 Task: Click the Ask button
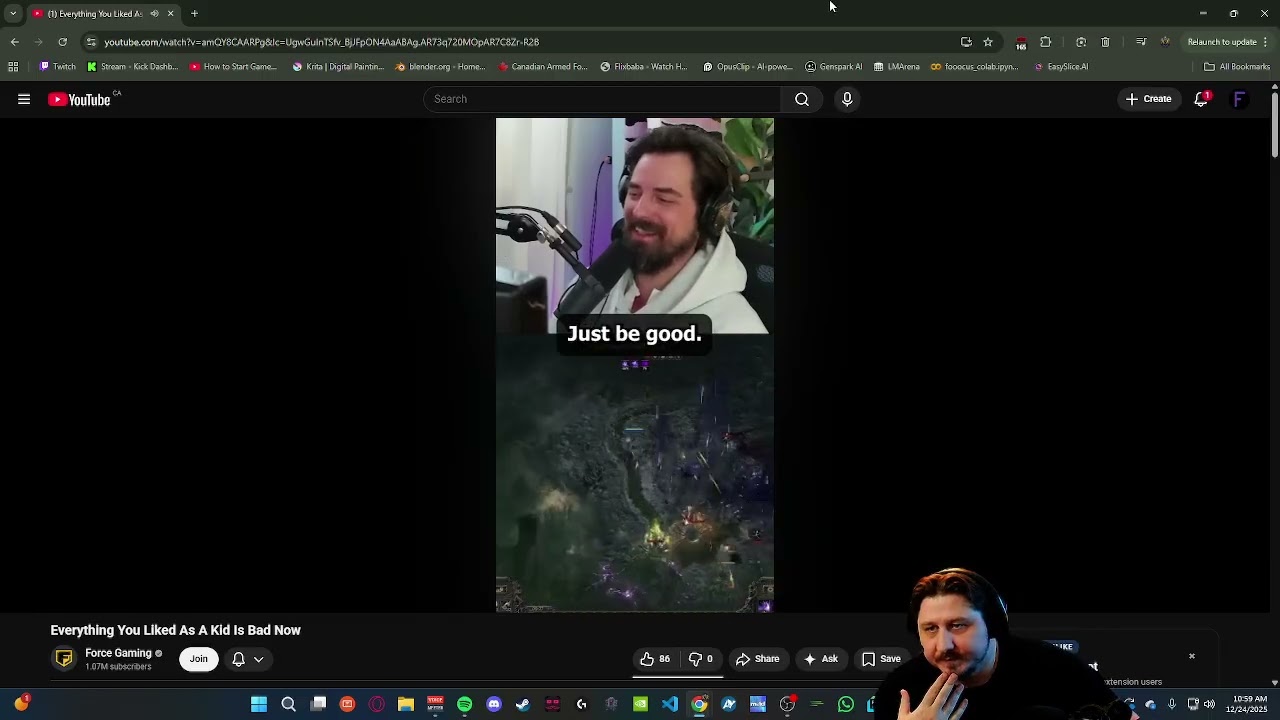tap(820, 659)
